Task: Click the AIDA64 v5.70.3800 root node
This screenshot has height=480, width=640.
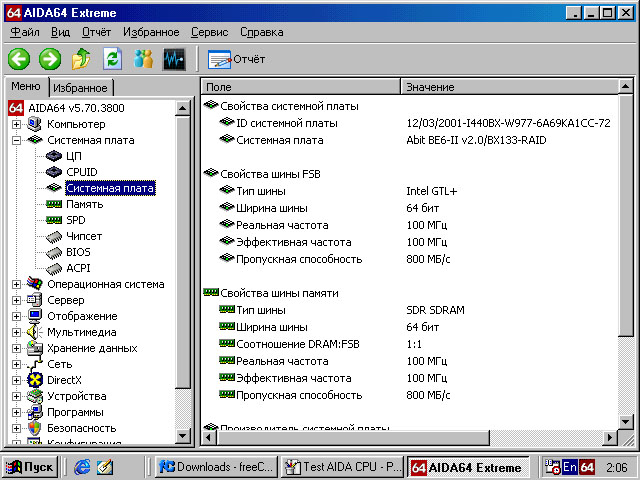Action: (x=76, y=108)
